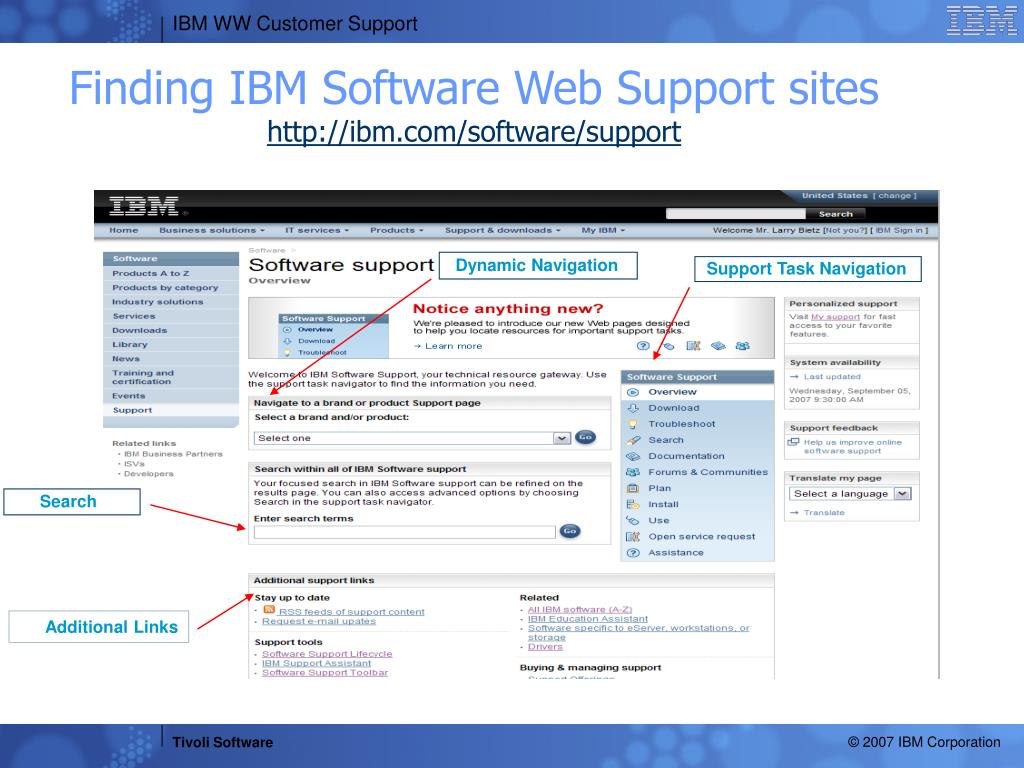
Task: Click the Drivers link
Action: click(x=545, y=647)
